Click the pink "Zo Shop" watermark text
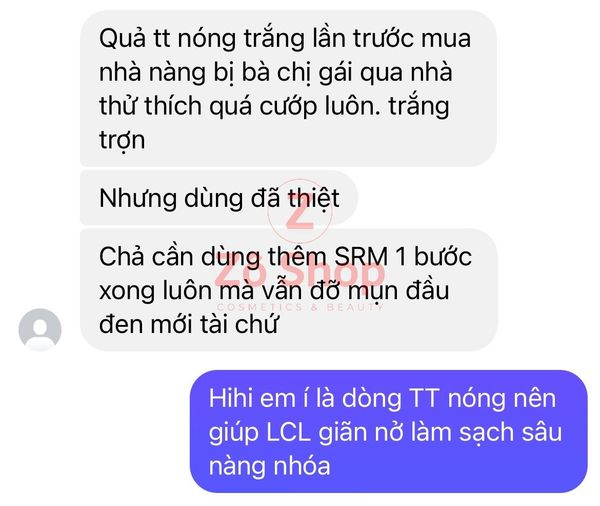 click(x=300, y=271)
